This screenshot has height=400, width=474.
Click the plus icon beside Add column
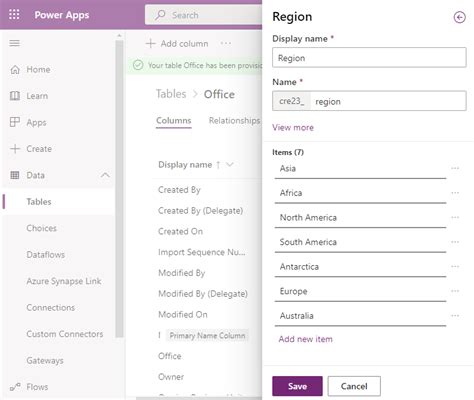[x=151, y=43]
